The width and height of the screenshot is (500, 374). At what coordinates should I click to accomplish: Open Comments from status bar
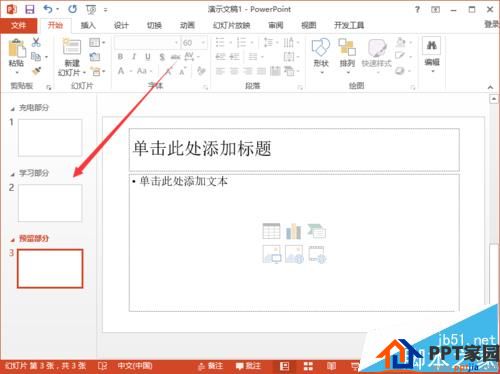coord(248,366)
